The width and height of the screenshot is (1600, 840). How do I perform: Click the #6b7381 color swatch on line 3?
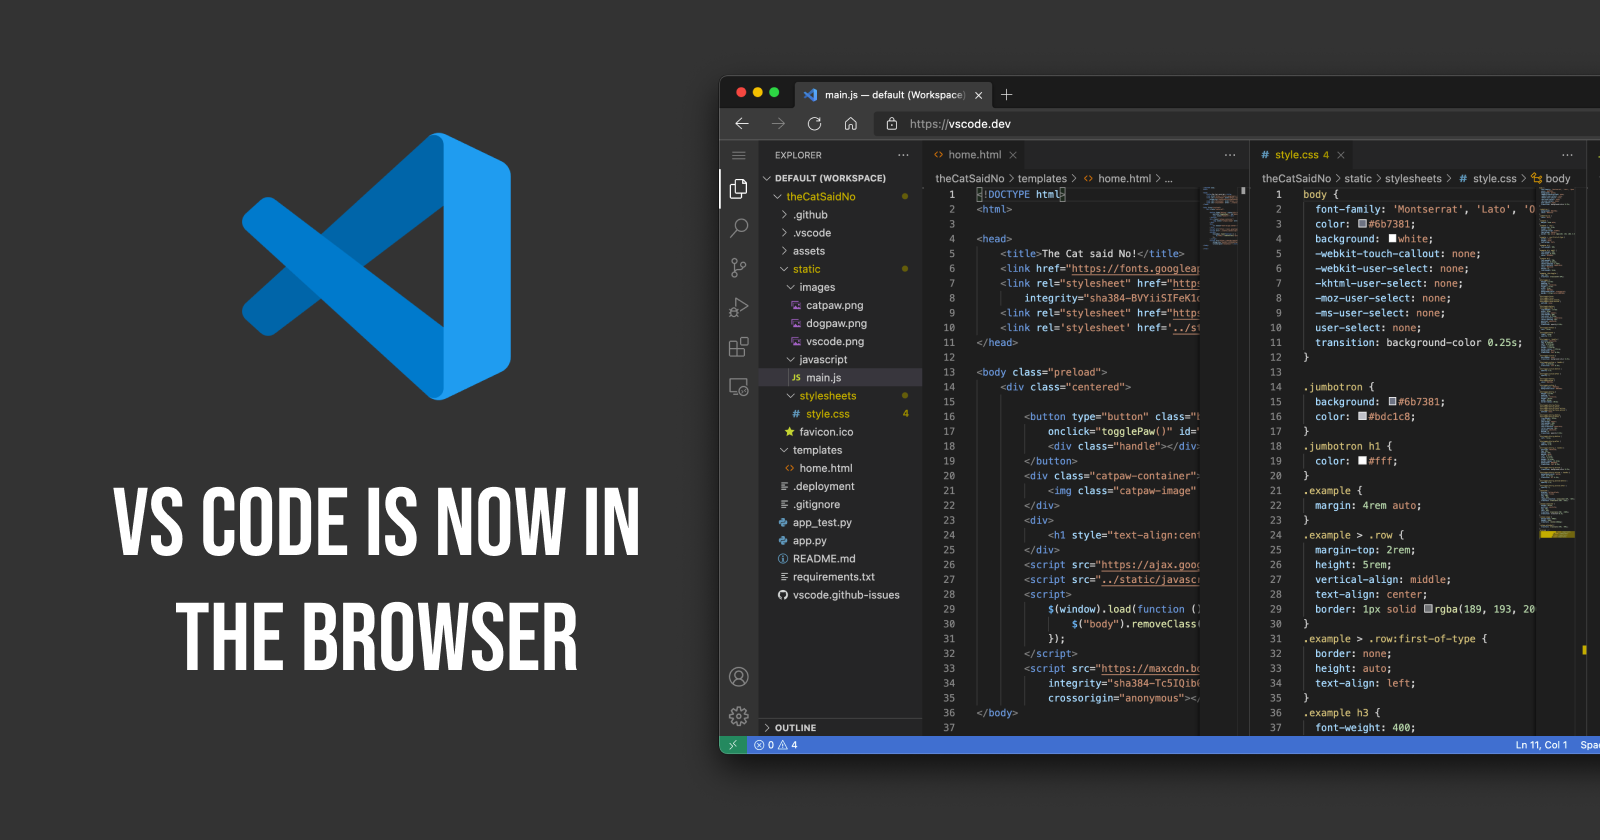click(1362, 224)
